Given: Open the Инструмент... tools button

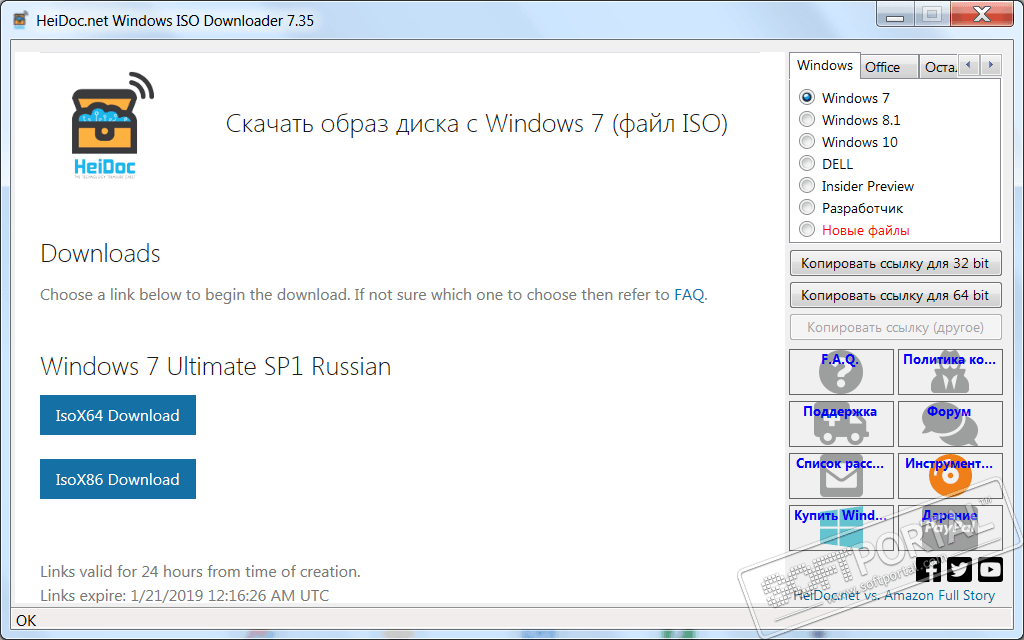Looking at the screenshot, I should point(950,476).
